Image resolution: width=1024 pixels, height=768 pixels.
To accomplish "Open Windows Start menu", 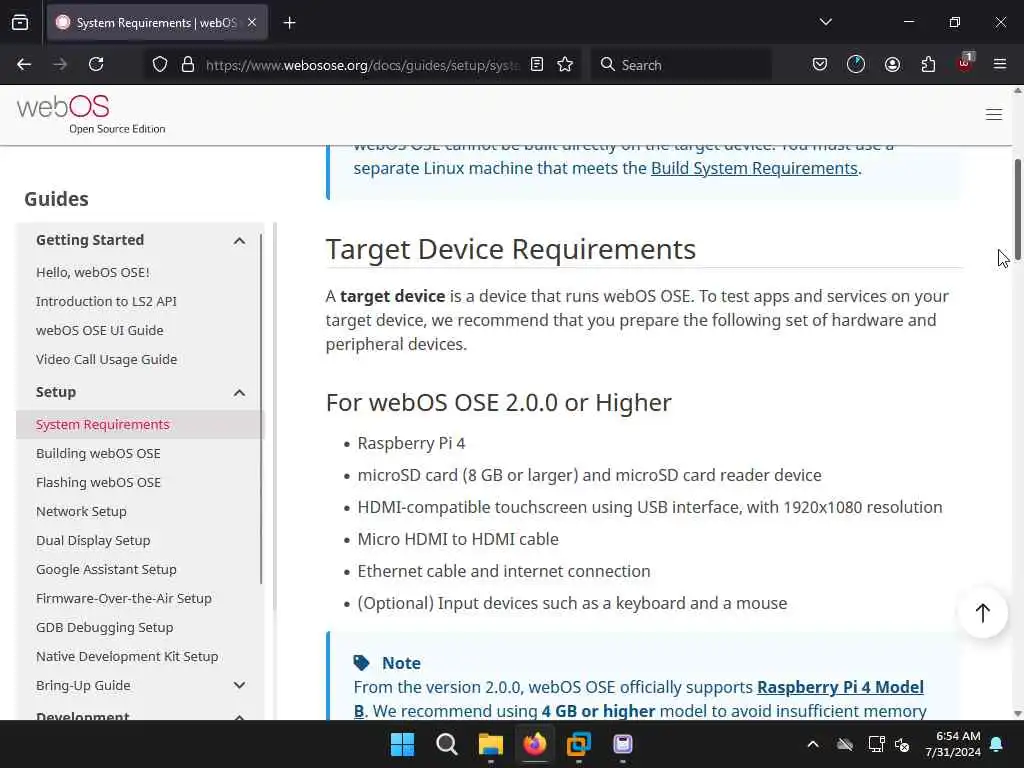I will click(402, 744).
